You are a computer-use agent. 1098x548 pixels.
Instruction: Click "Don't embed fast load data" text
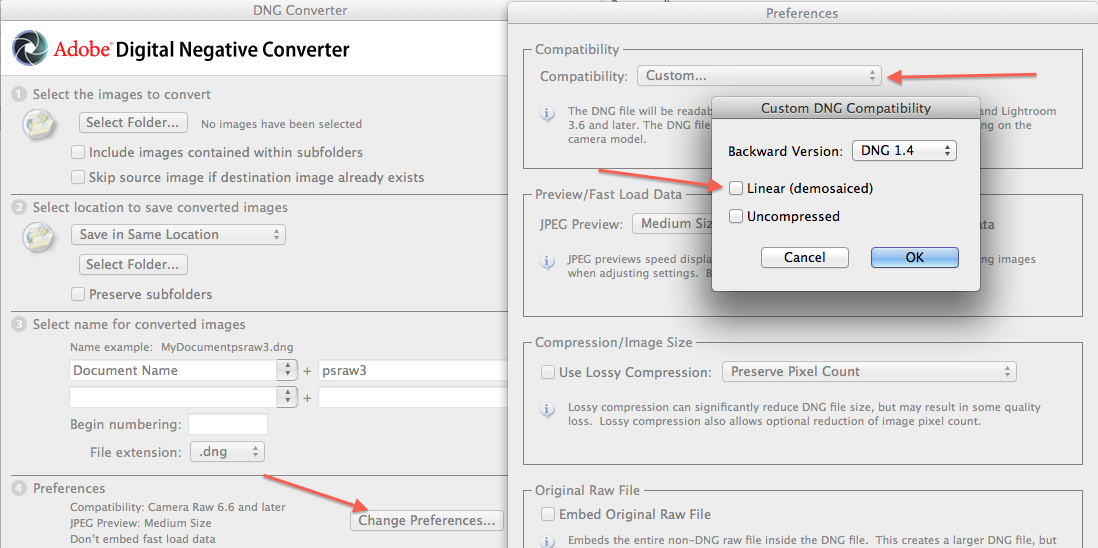143,539
